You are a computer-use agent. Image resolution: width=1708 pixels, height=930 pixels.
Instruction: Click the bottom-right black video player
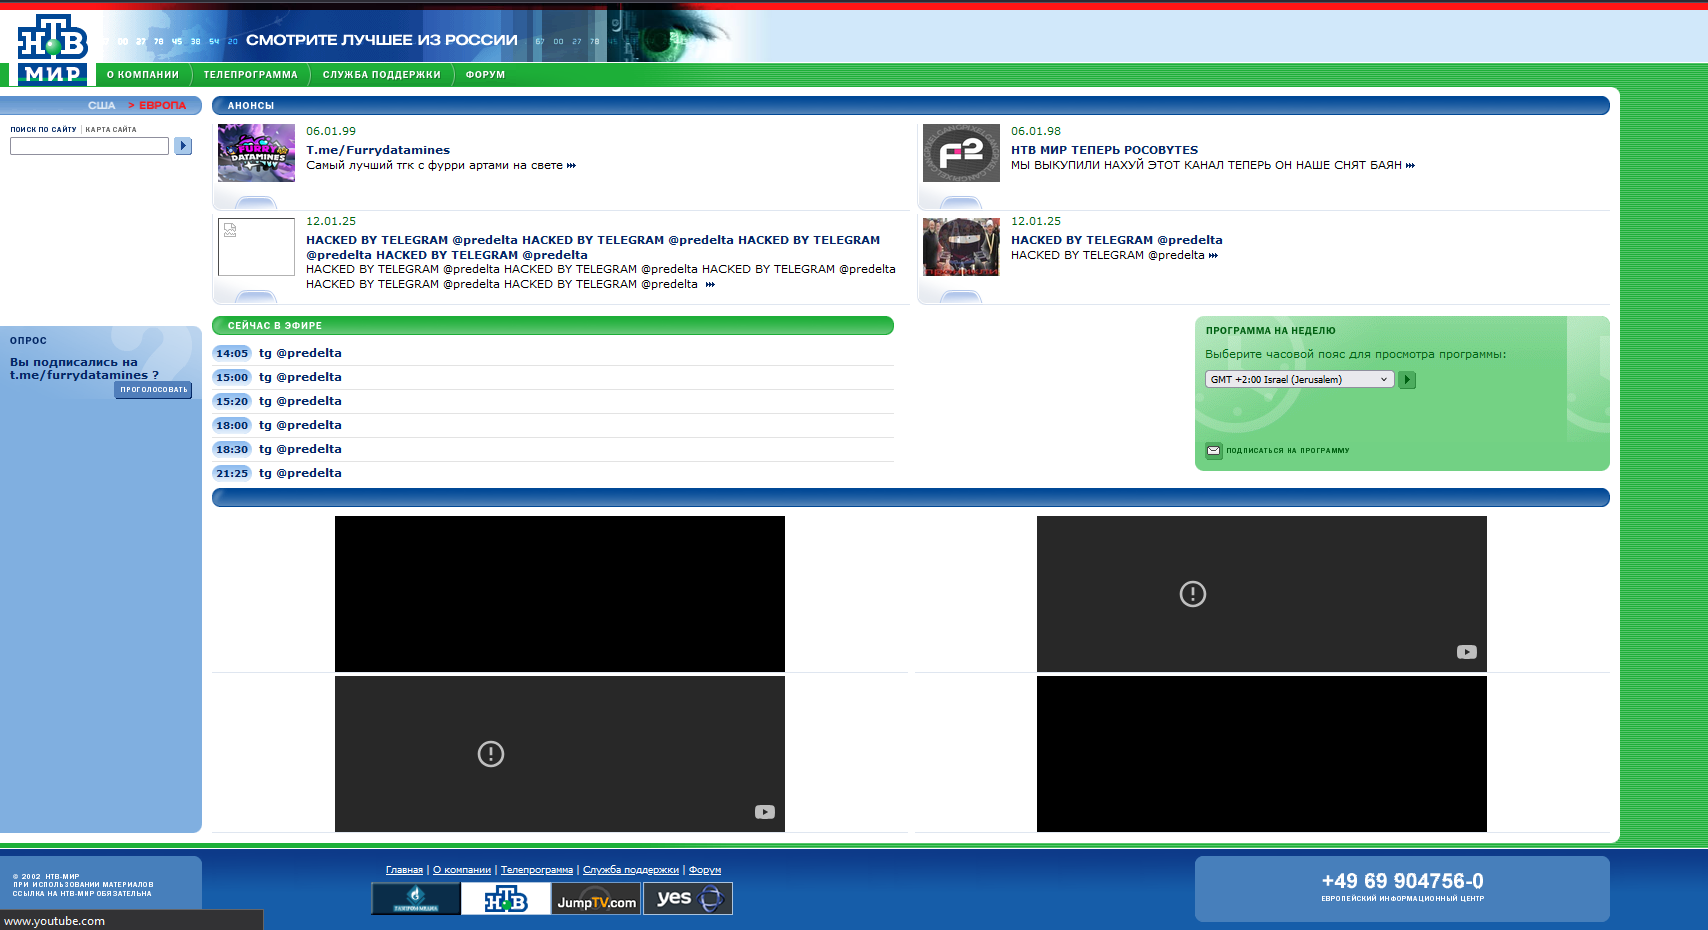pos(1262,754)
